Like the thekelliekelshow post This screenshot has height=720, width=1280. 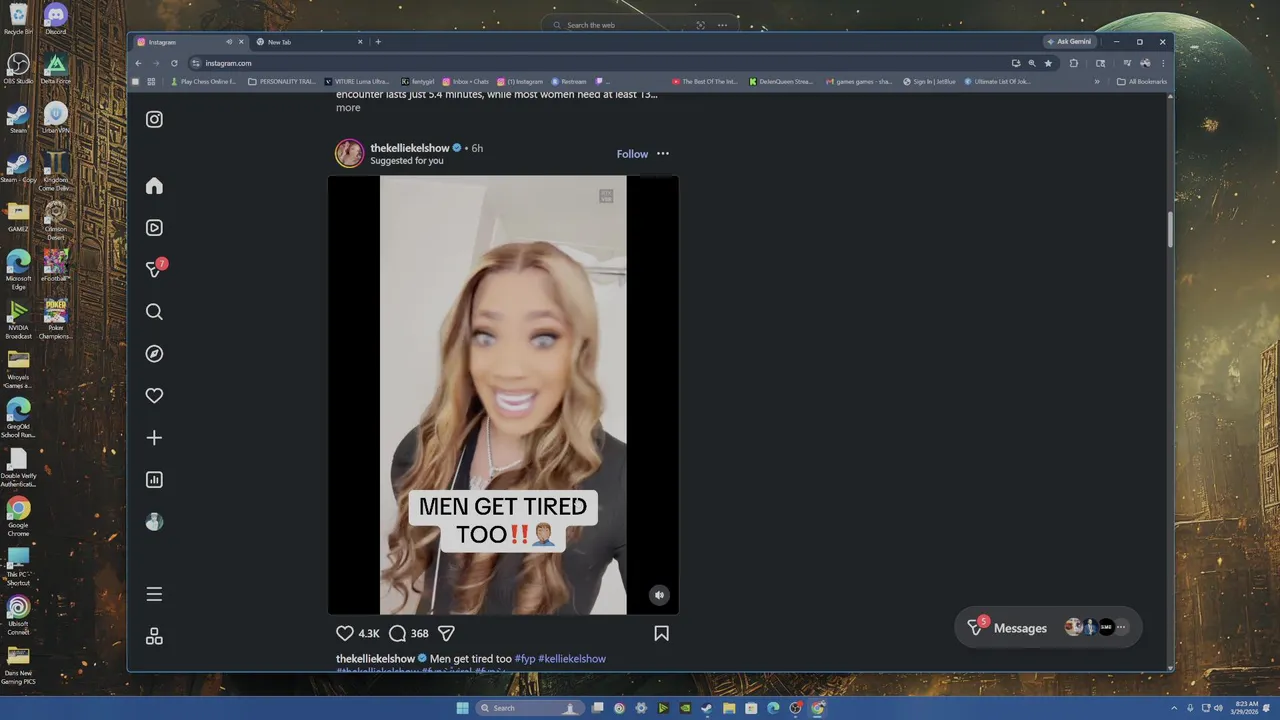click(345, 633)
